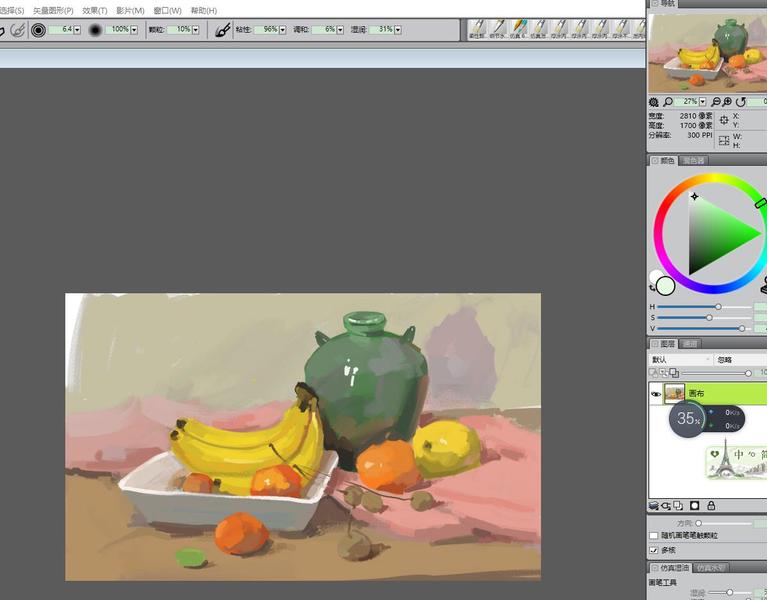Click the crosshair position X/Y icon
Screen dimensions: 767x600
point(724,120)
